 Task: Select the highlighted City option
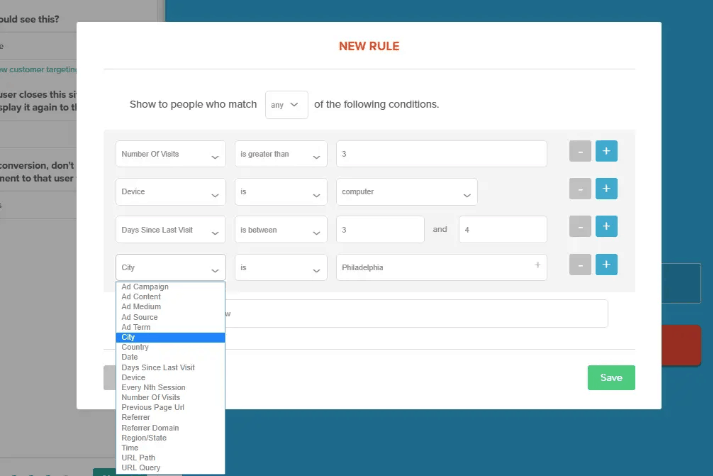click(x=170, y=337)
